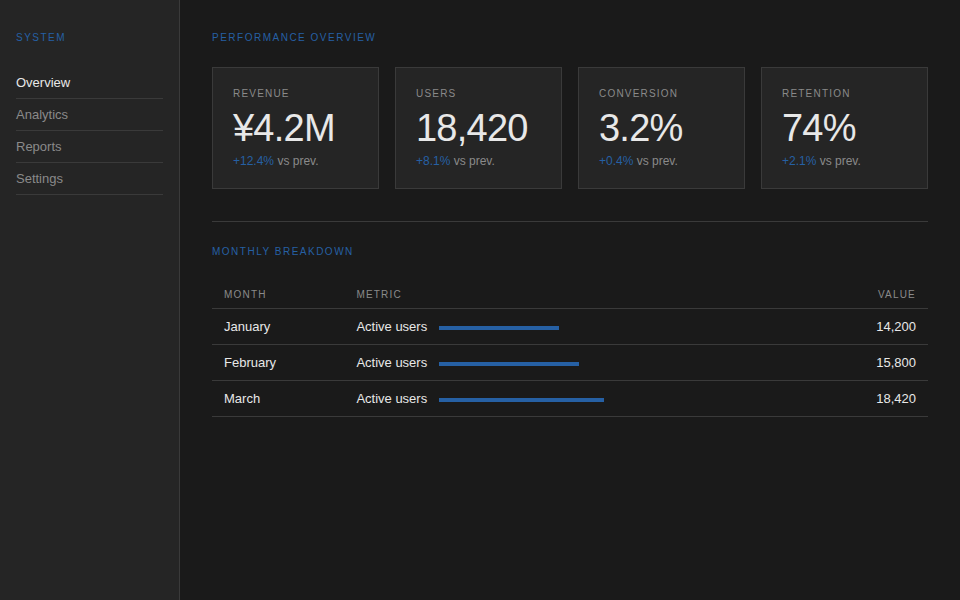Click the VALUE column header
Viewport: 960px width, 600px height.
point(896,294)
